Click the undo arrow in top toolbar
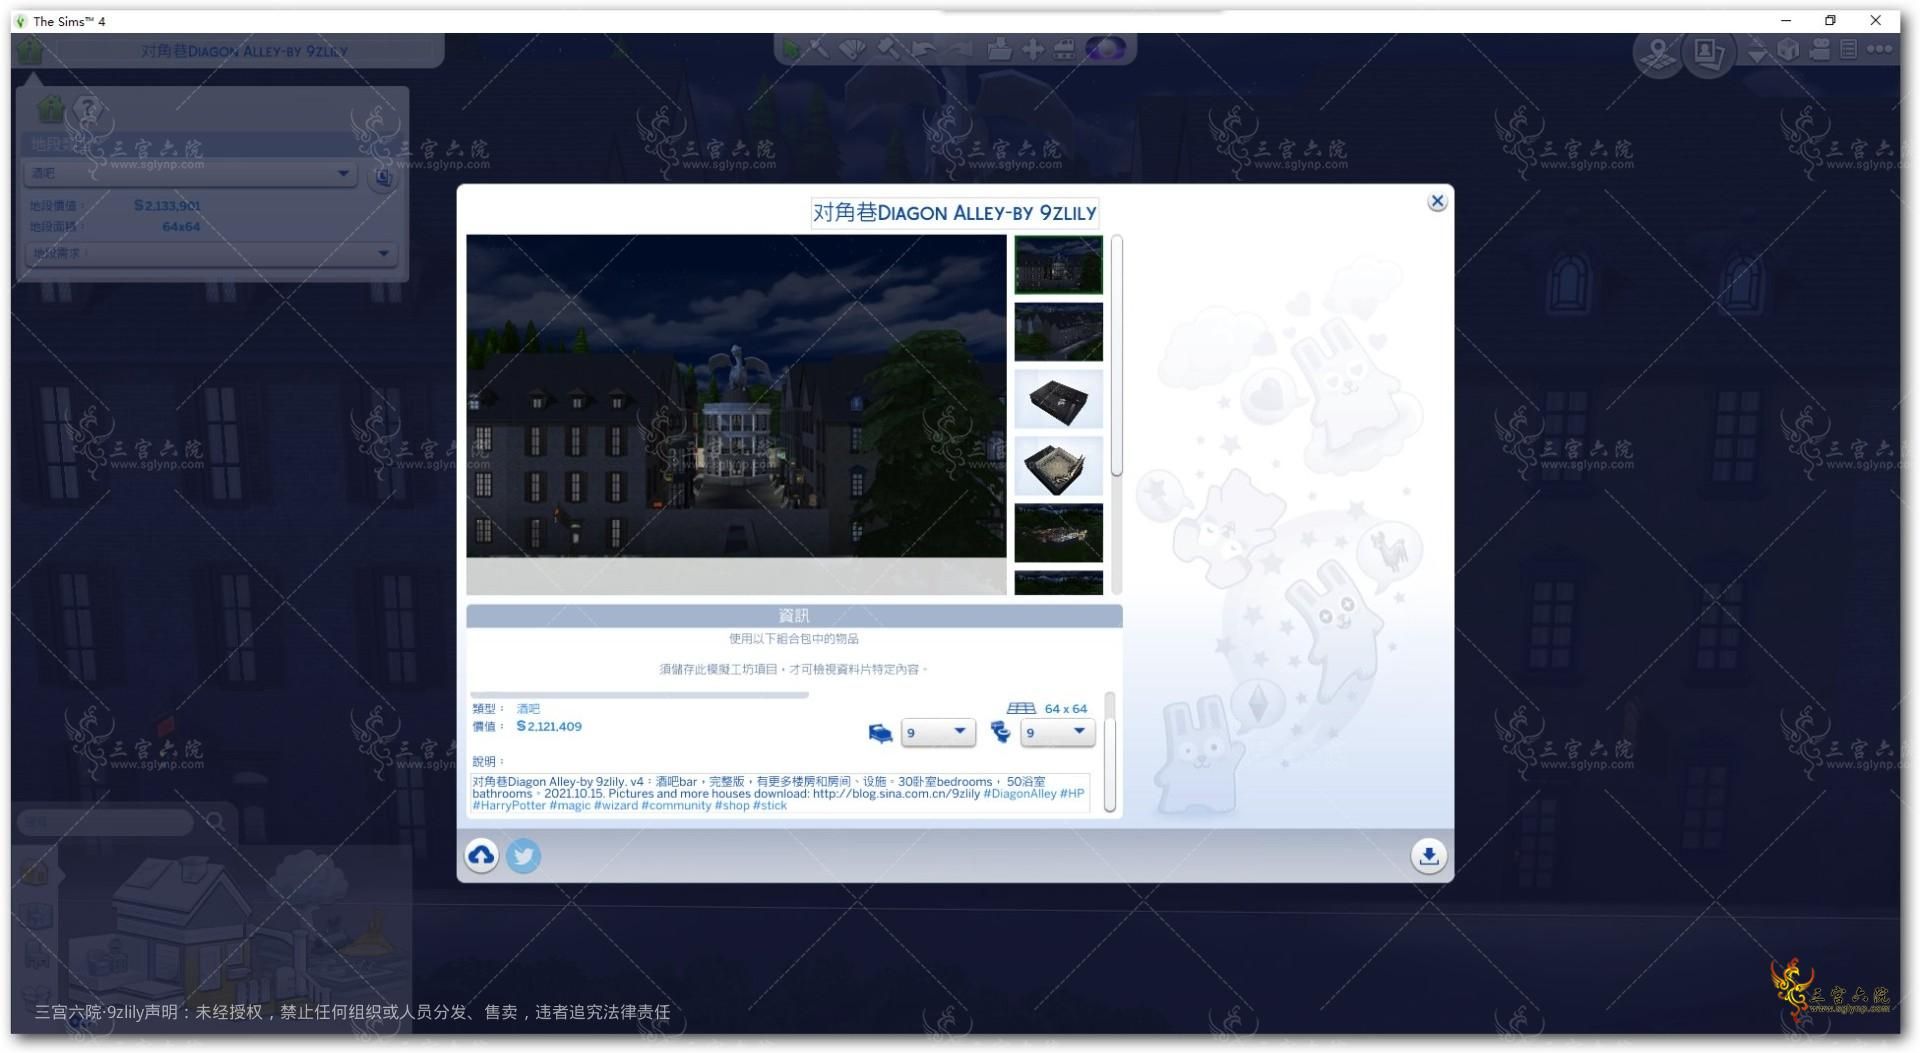Image resolution: width=1920 pixels, height=1053 pixels. click(x=925, y=48)
